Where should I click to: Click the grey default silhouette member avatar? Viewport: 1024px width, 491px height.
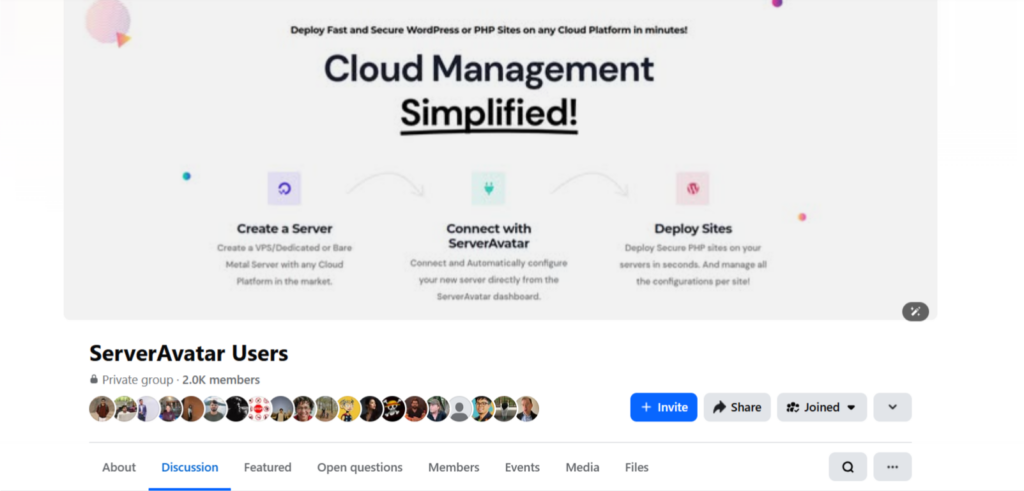pos(460,409)
